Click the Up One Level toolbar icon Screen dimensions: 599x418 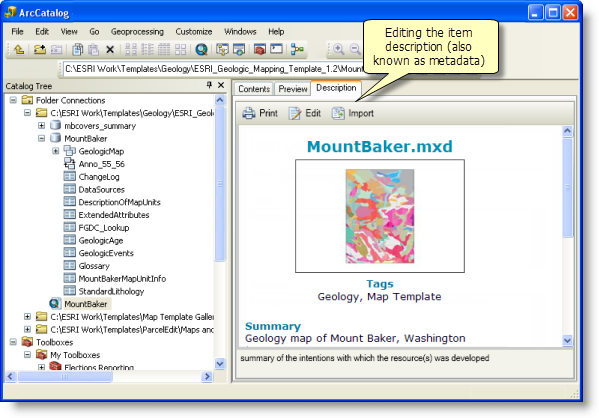coord(19,49)
